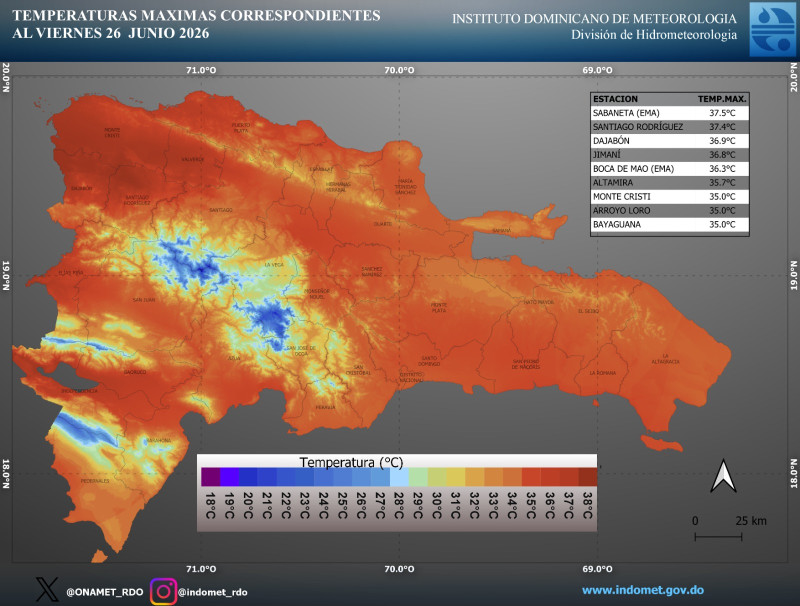Select SANTIAGO RODRÍGUEZ in the station table
The height and width of the screenshot is (606, 800).
[638, 127]
